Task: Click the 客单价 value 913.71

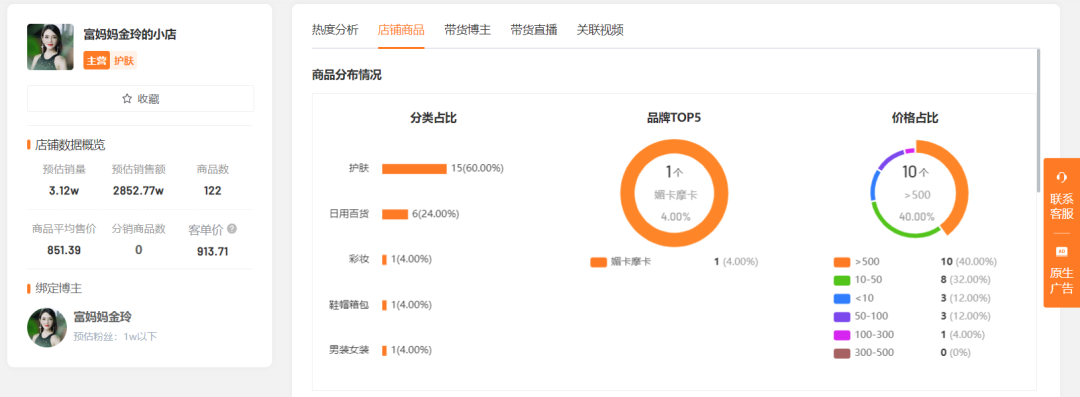Action: pyautogui.click(x=213, y=252)
